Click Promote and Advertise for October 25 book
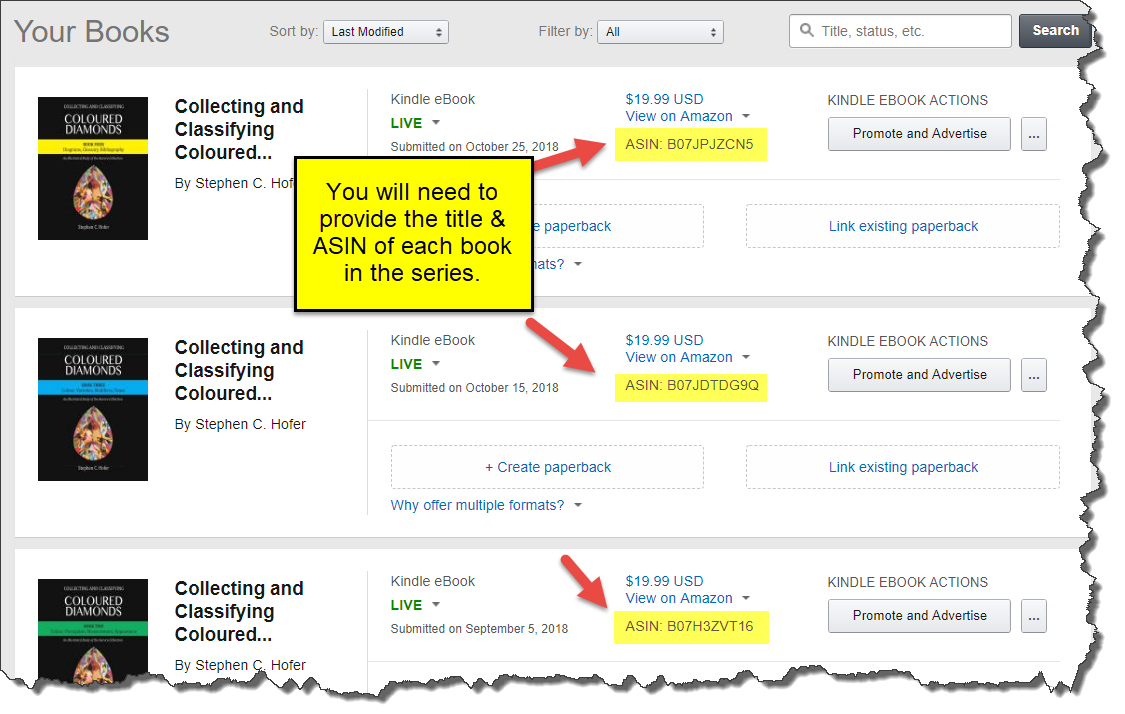 click(x=919, y=134)
